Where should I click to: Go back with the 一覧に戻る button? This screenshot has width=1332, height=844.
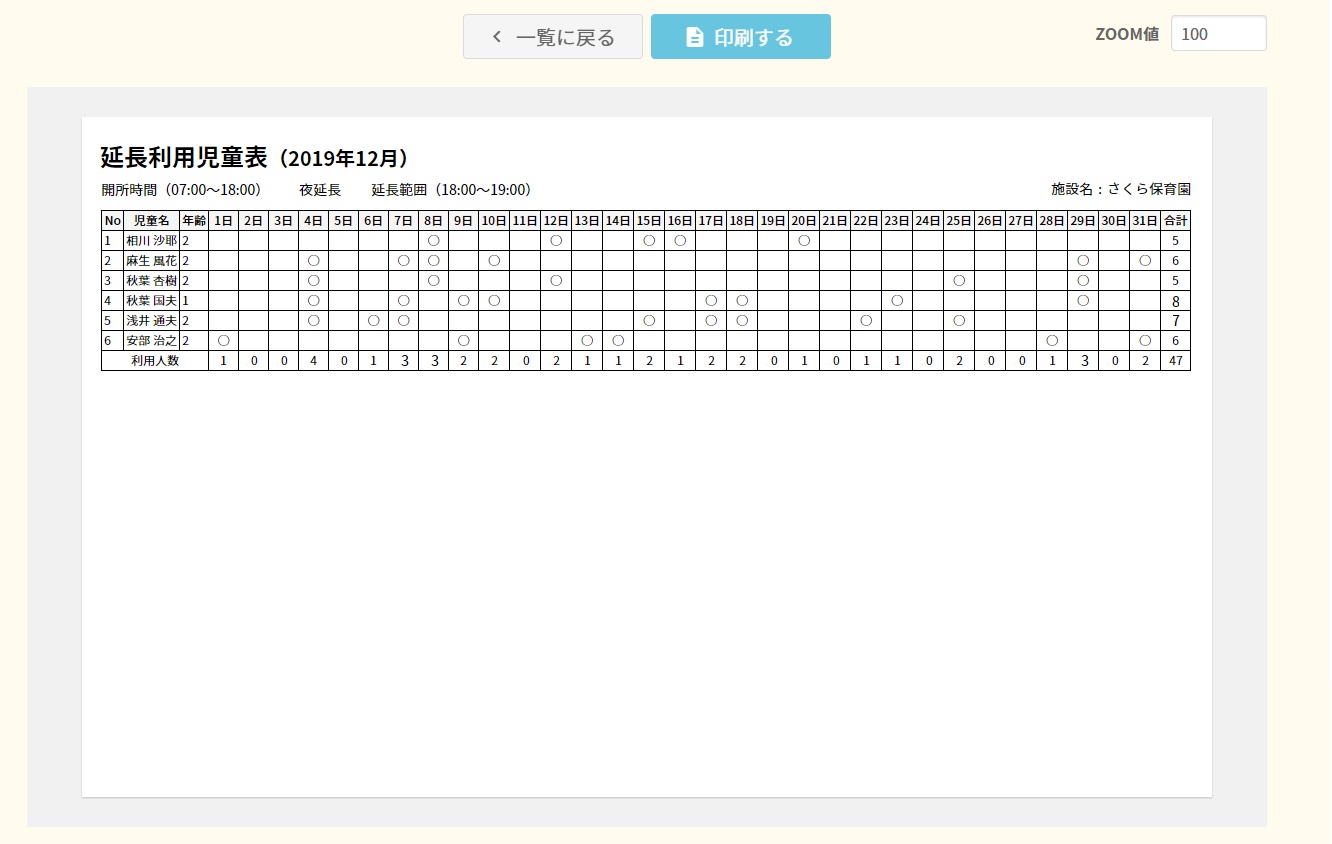(552, 37)
